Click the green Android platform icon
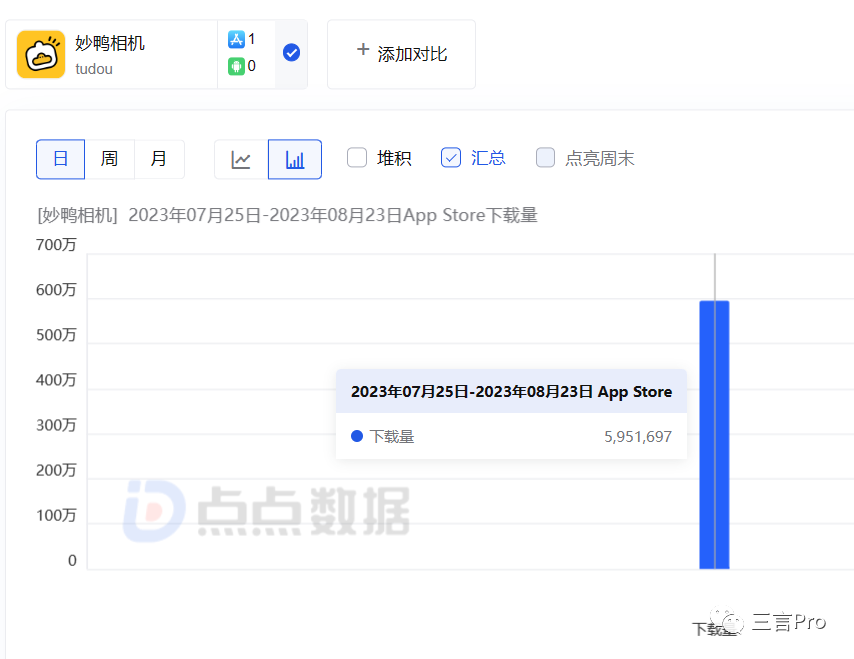 click(x=236, y=67)
